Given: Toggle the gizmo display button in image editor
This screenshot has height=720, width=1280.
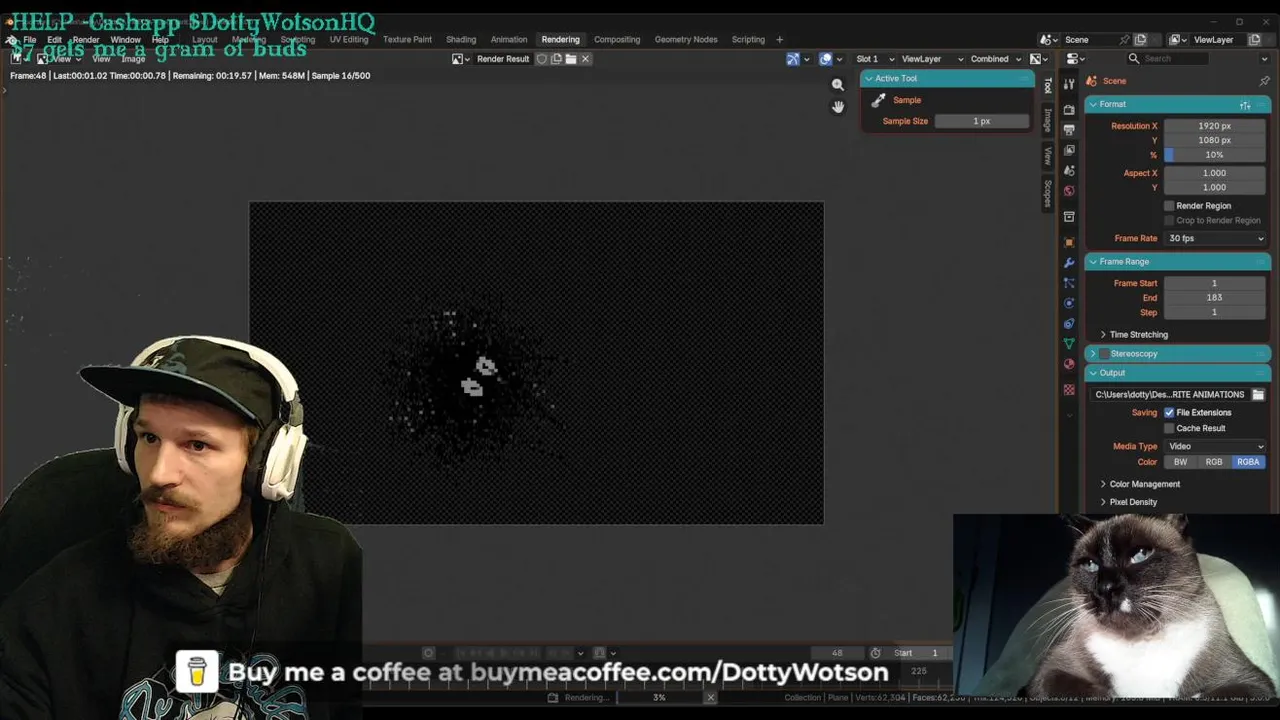Looking at the screenshot, I should (x=792, y=59).
